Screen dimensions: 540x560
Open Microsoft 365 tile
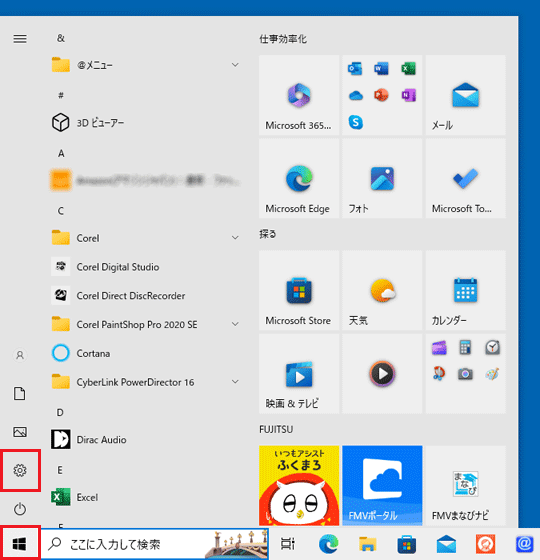299,95
